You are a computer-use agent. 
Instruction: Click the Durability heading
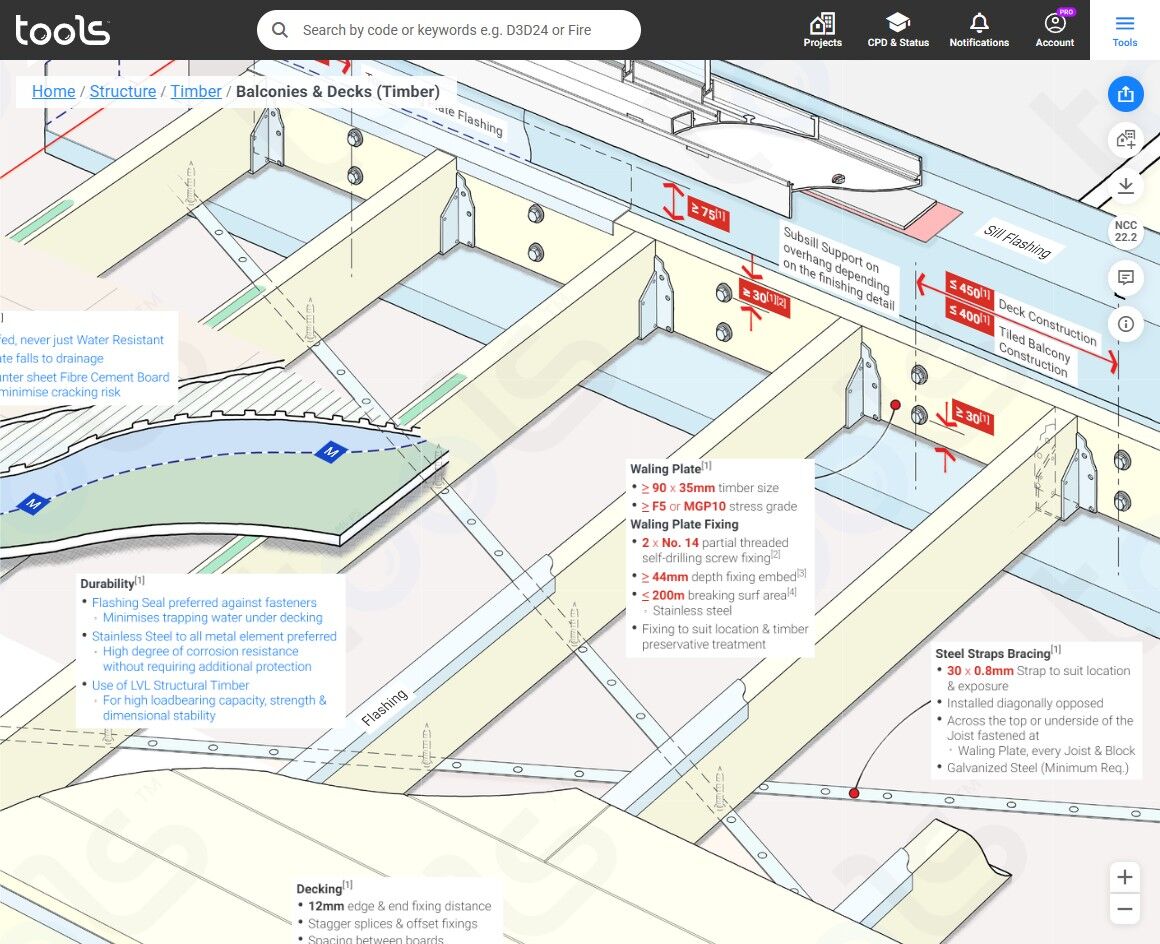pyautogui.click(x=112, y=583)
